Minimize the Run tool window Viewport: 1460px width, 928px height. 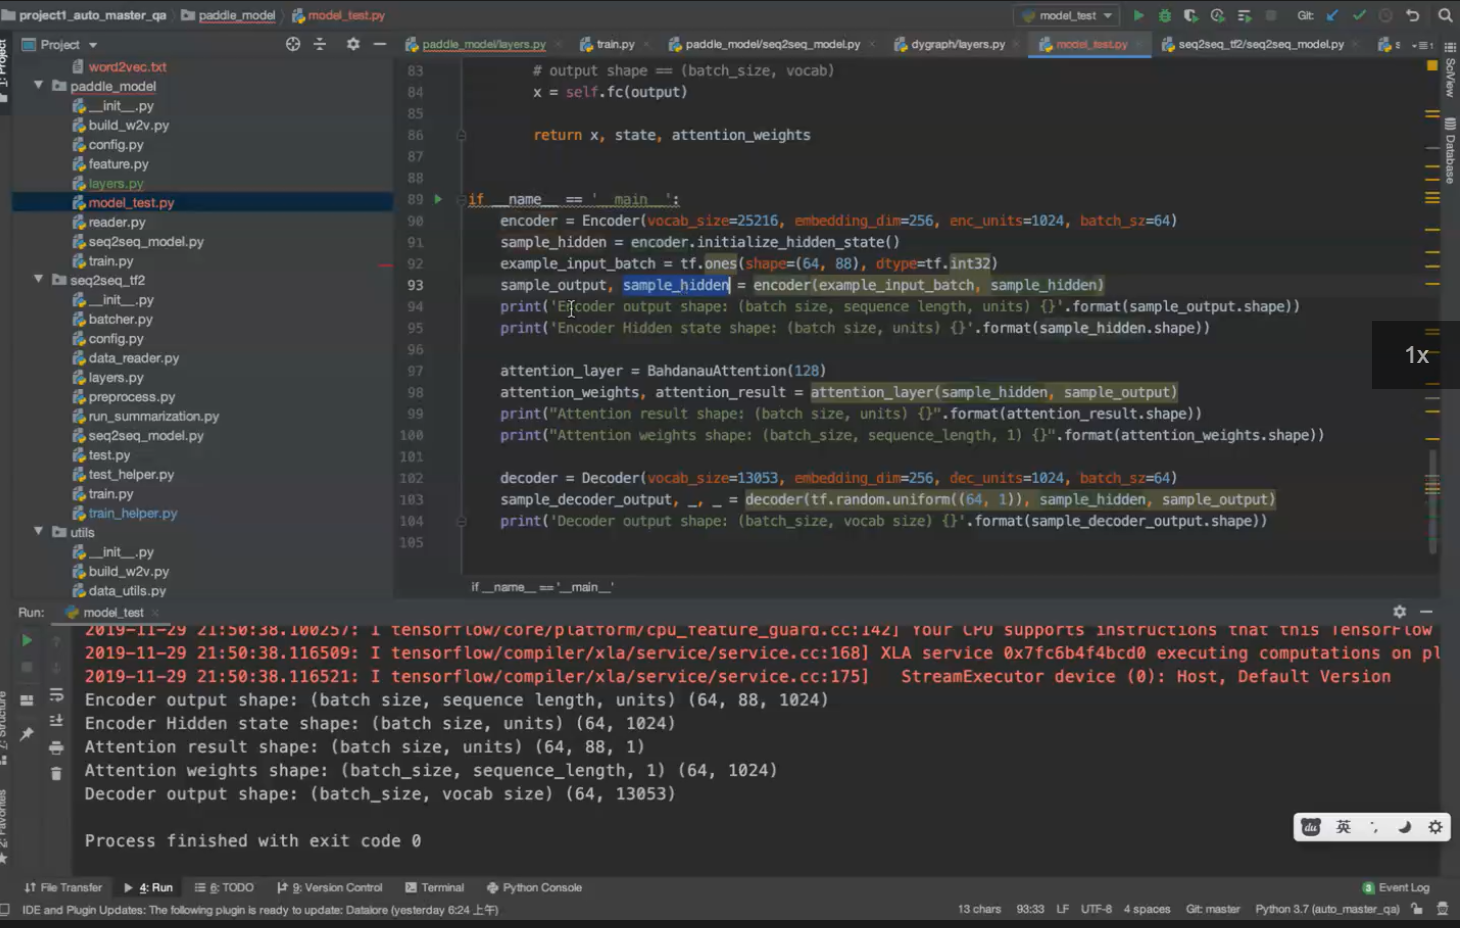(x=1426, y=611)
